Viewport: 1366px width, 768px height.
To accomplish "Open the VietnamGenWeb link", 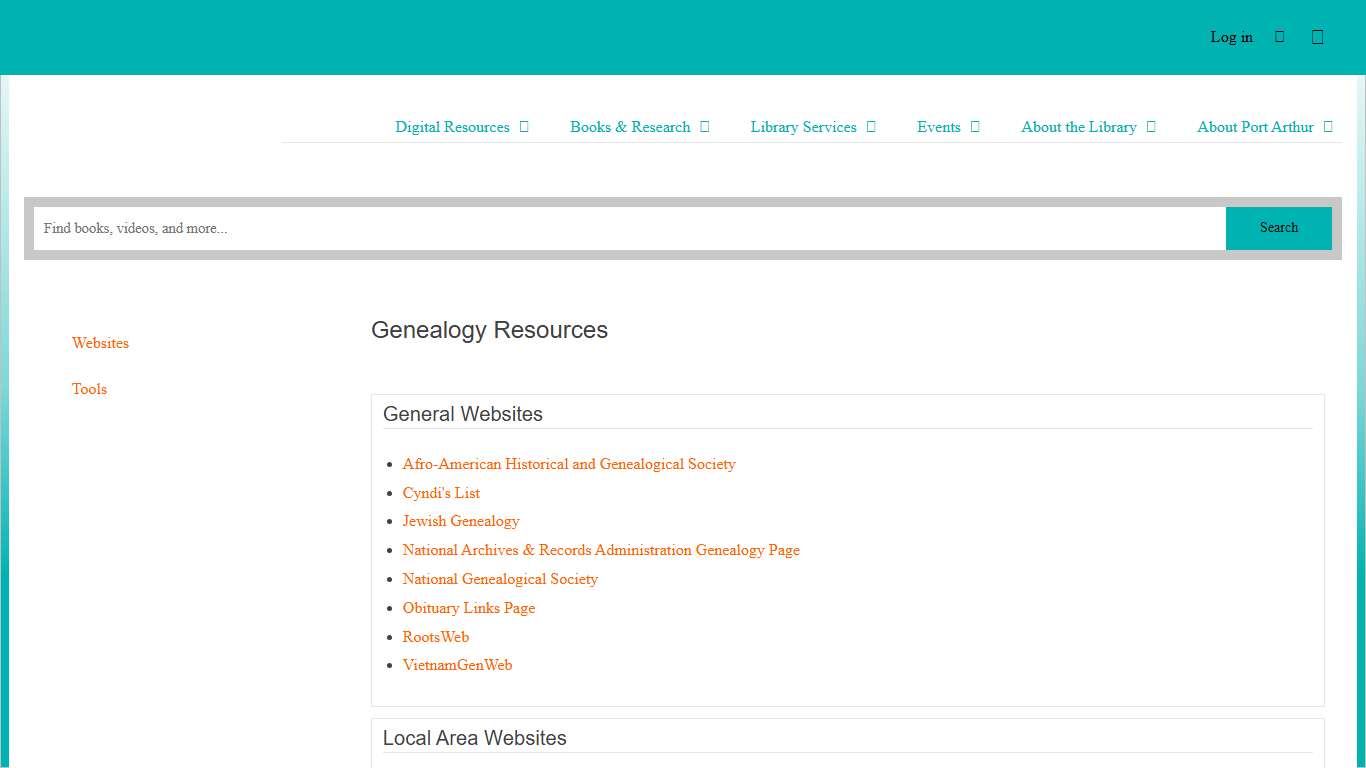I will 457,665.
